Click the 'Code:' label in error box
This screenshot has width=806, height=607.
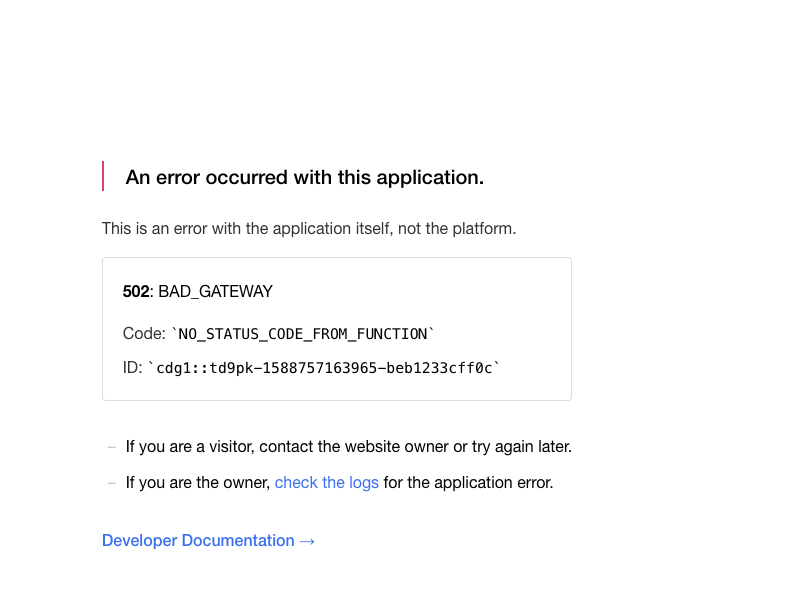coord(144,334)
